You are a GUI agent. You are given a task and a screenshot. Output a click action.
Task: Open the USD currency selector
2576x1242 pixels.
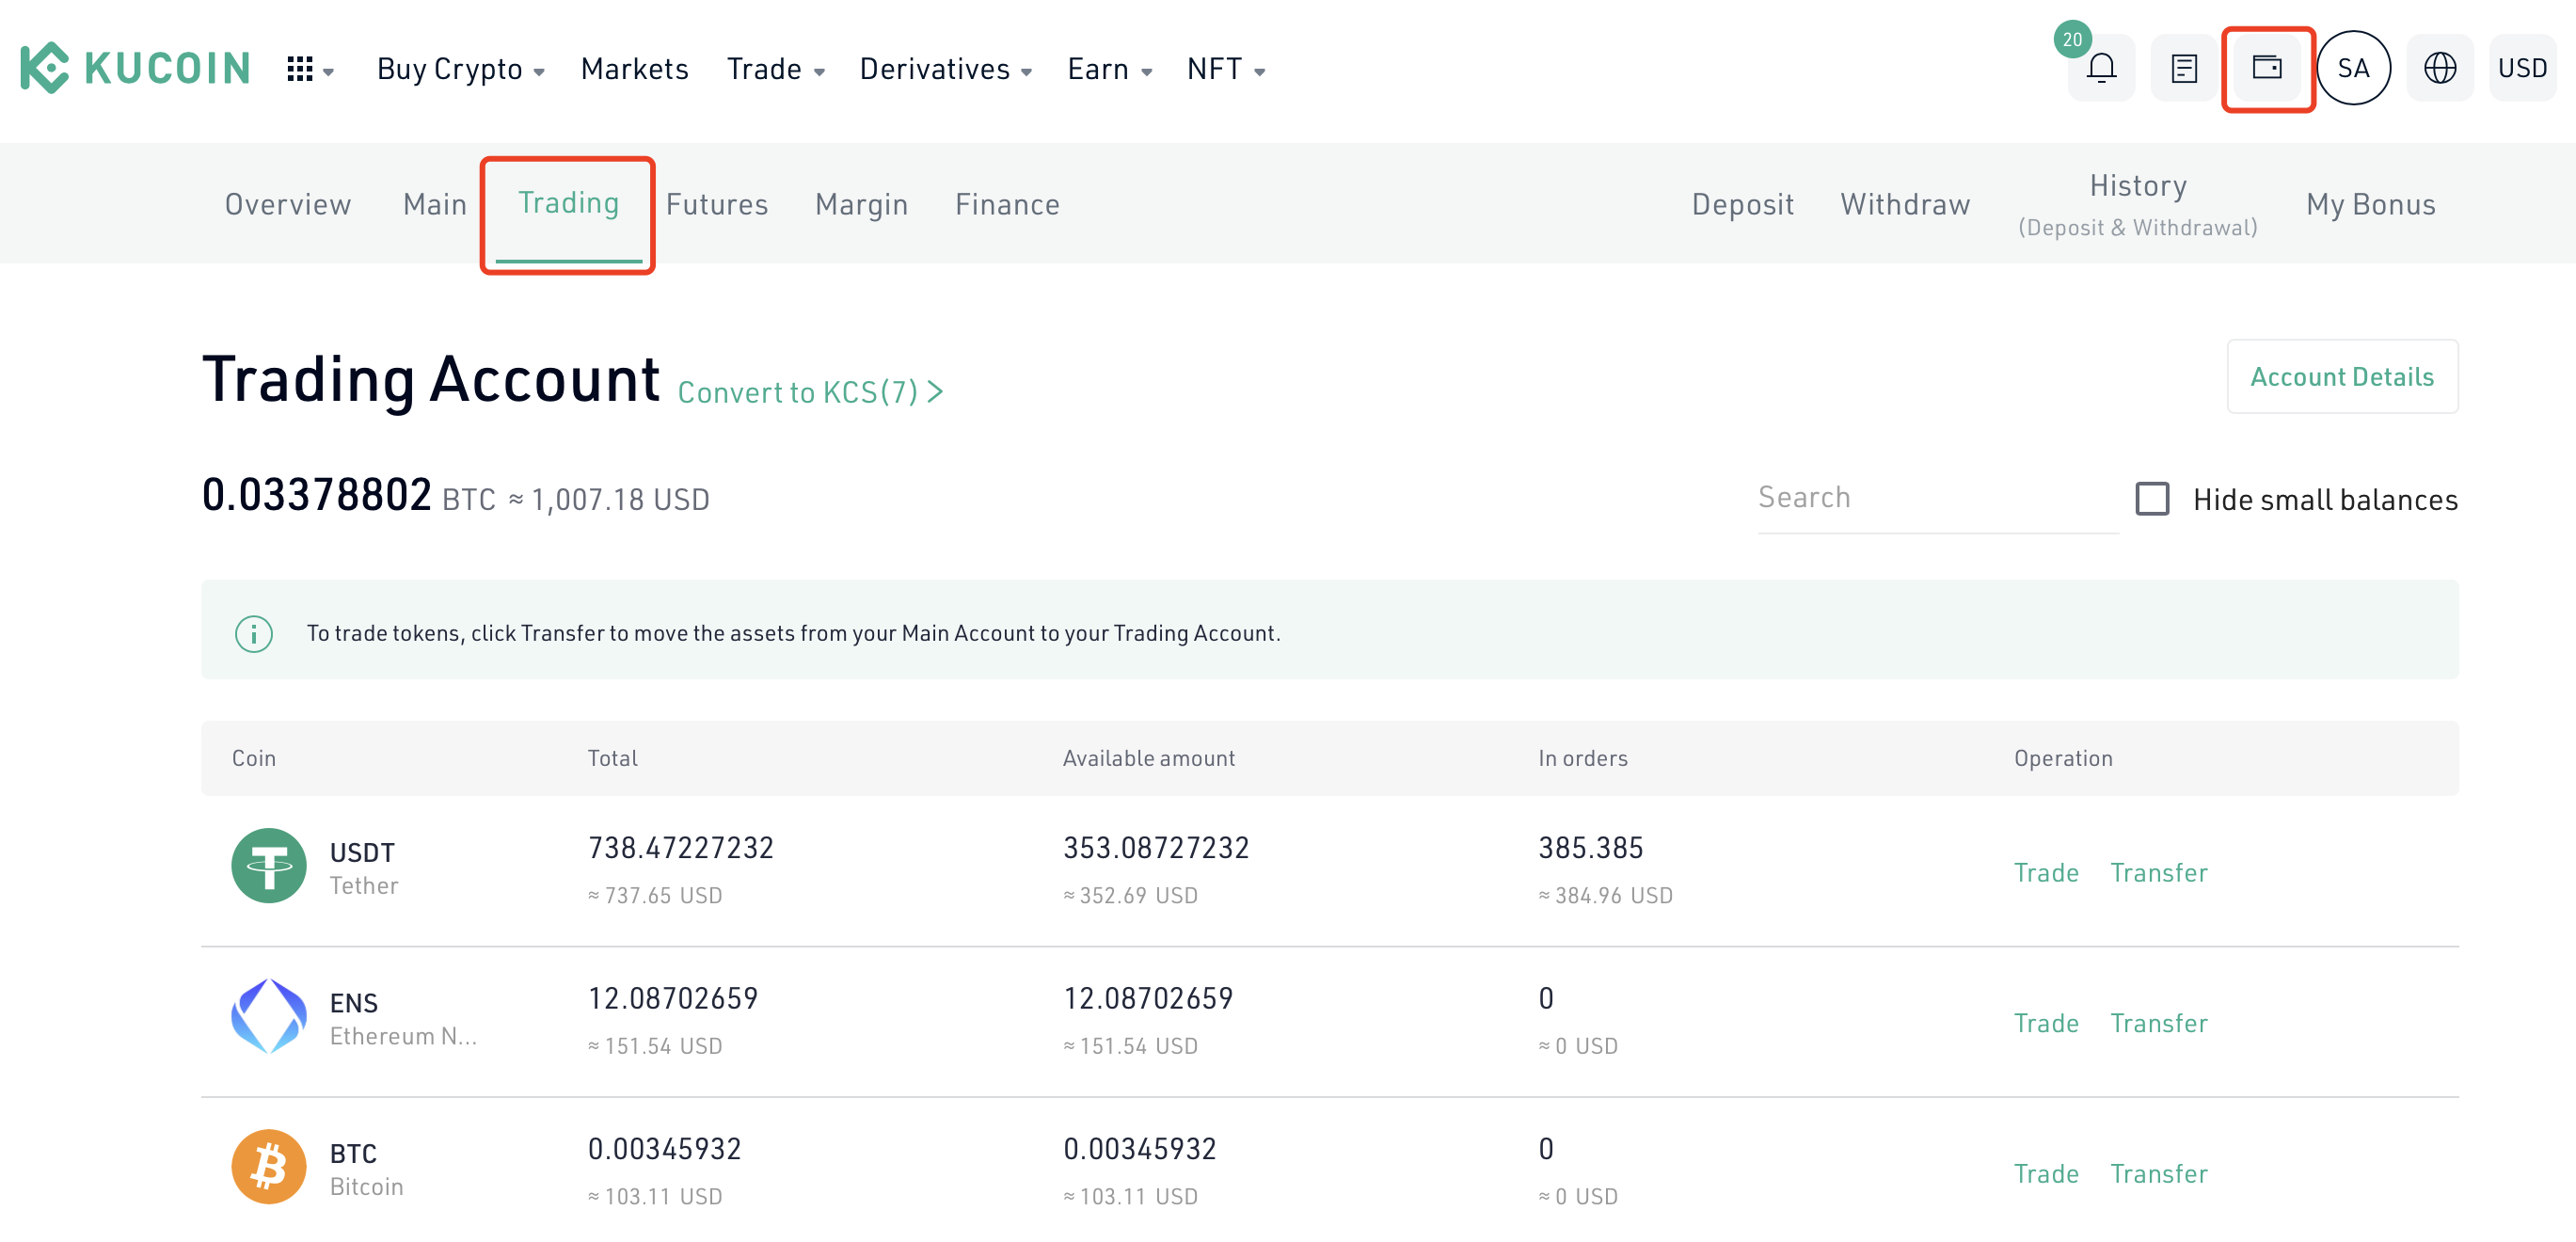(x=2522, y=68)
